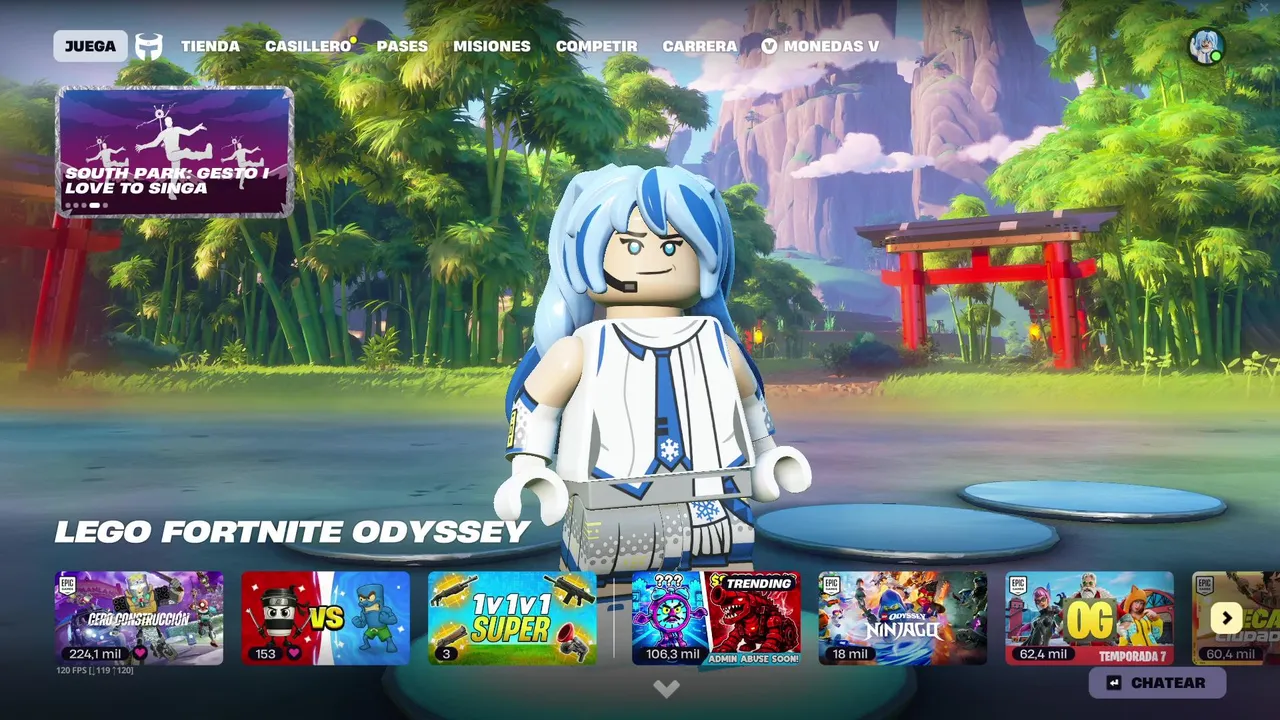
Task: Open the South Park gesto news banner
Action: [x=175, y=152]
